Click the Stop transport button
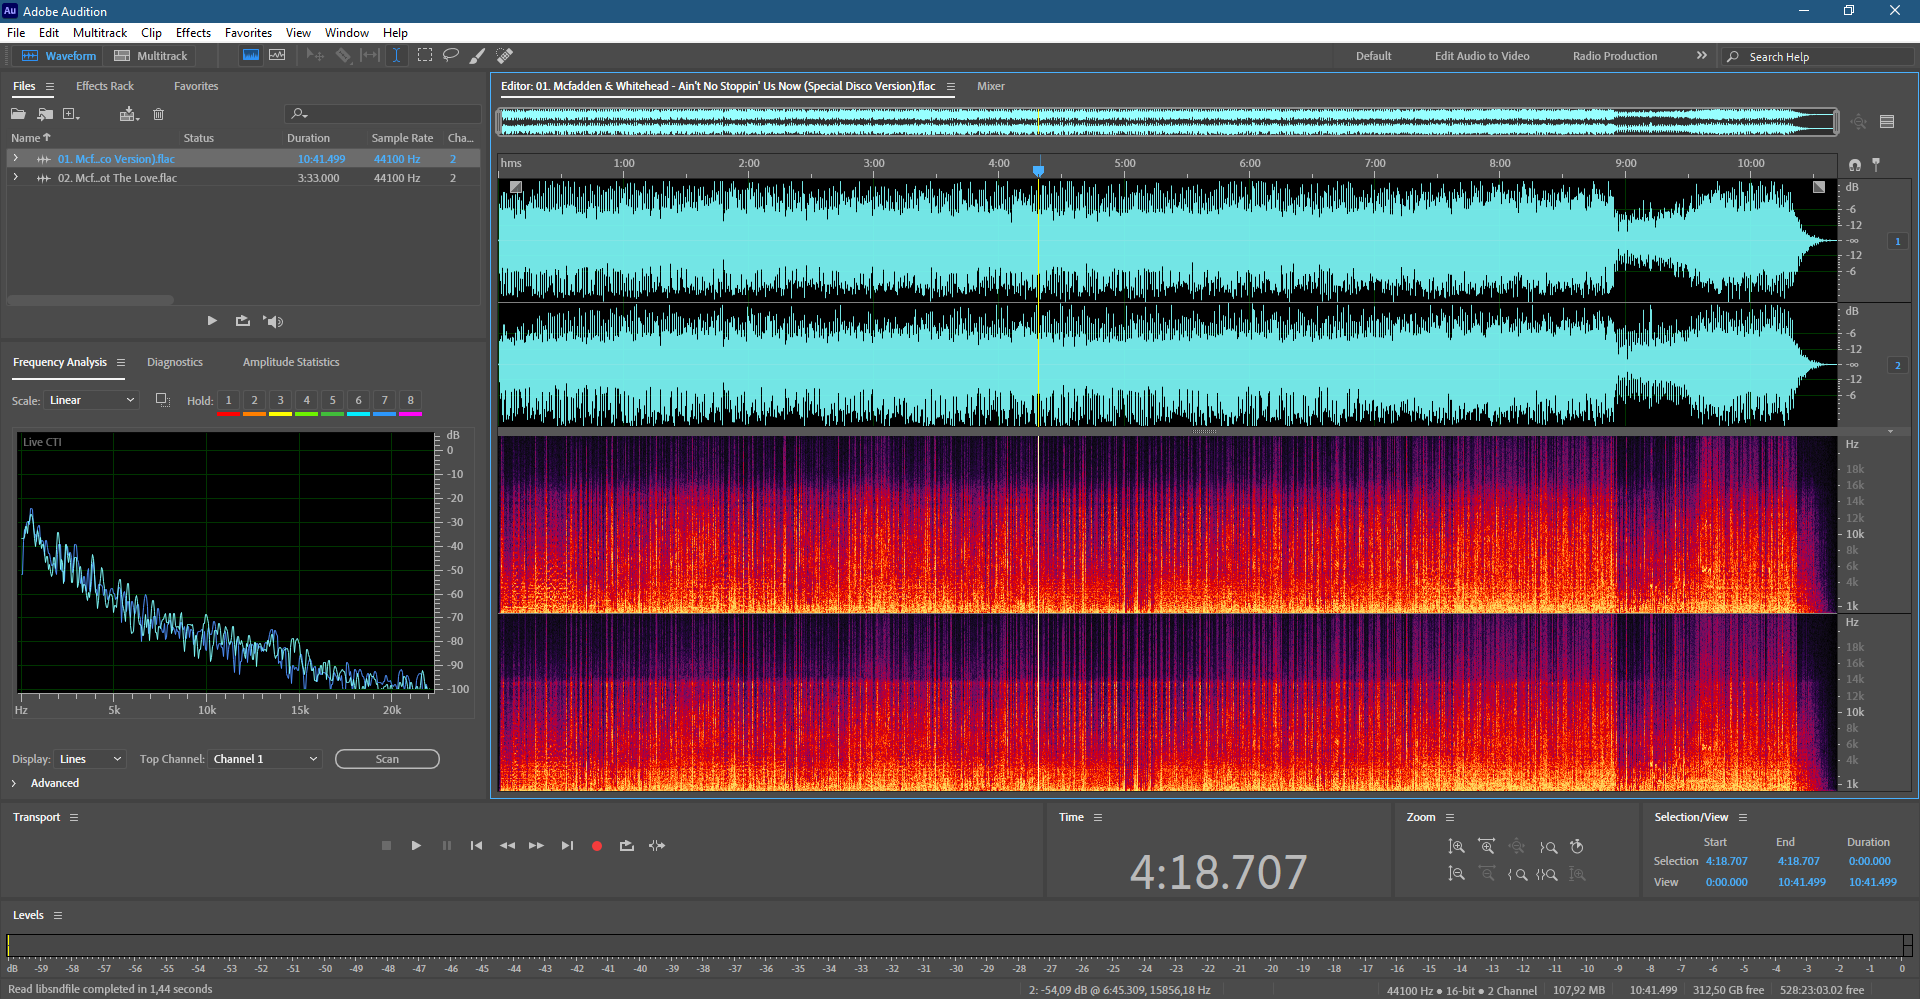This screenshot has height=999, width=1920. pos(386,846)
